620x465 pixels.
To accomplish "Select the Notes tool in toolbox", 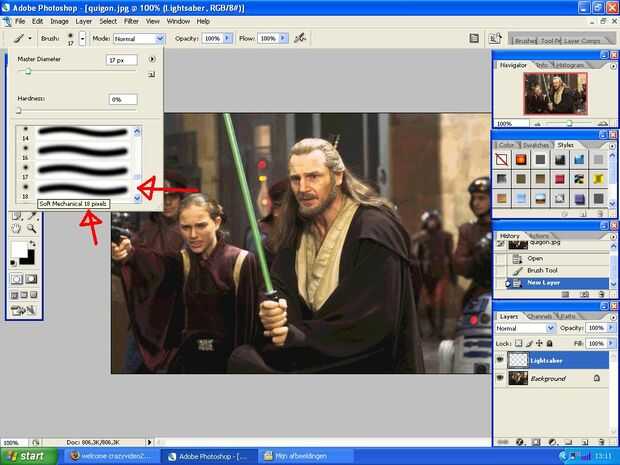I will [17, 216].
